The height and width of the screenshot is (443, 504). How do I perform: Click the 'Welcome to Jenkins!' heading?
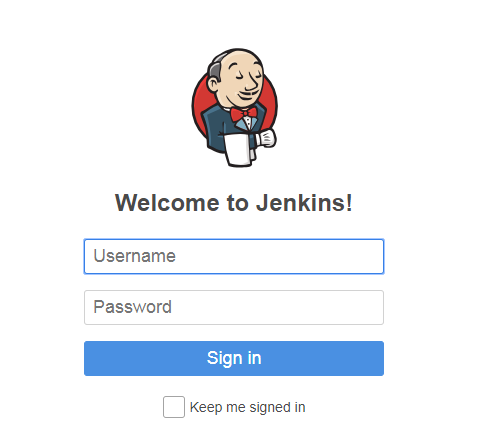234,203
